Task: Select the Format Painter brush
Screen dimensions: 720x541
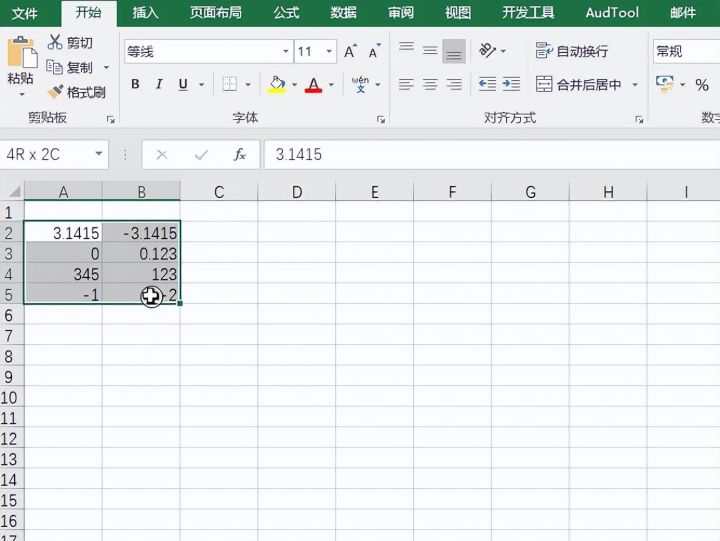Action: coord(55,92)
